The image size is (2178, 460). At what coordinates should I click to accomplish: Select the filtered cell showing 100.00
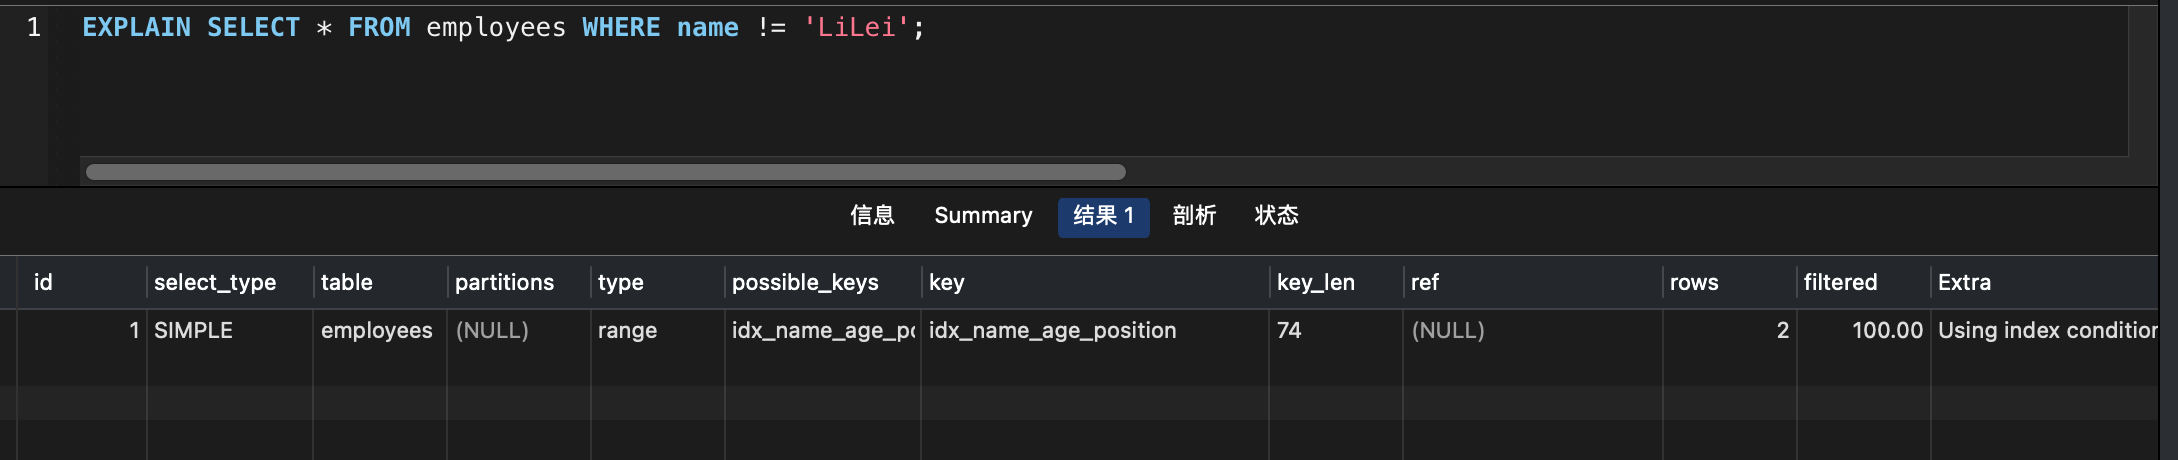(x=1886, y=331)
